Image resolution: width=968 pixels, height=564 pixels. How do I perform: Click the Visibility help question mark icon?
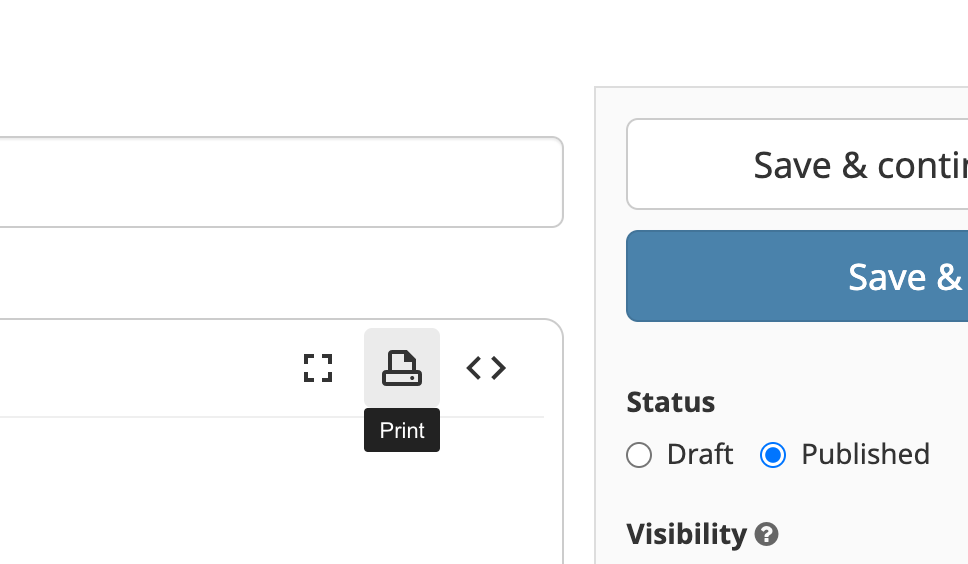[x=767, y=534]
